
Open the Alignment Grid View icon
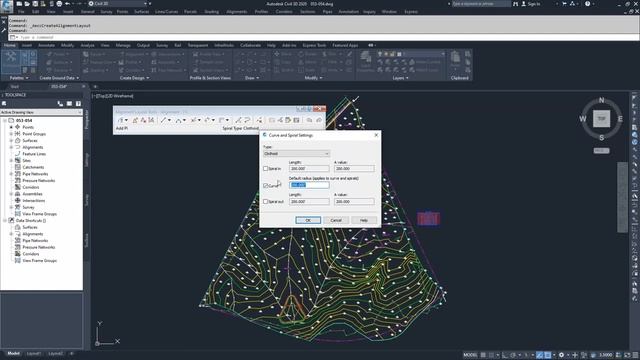tap(296, 120)
